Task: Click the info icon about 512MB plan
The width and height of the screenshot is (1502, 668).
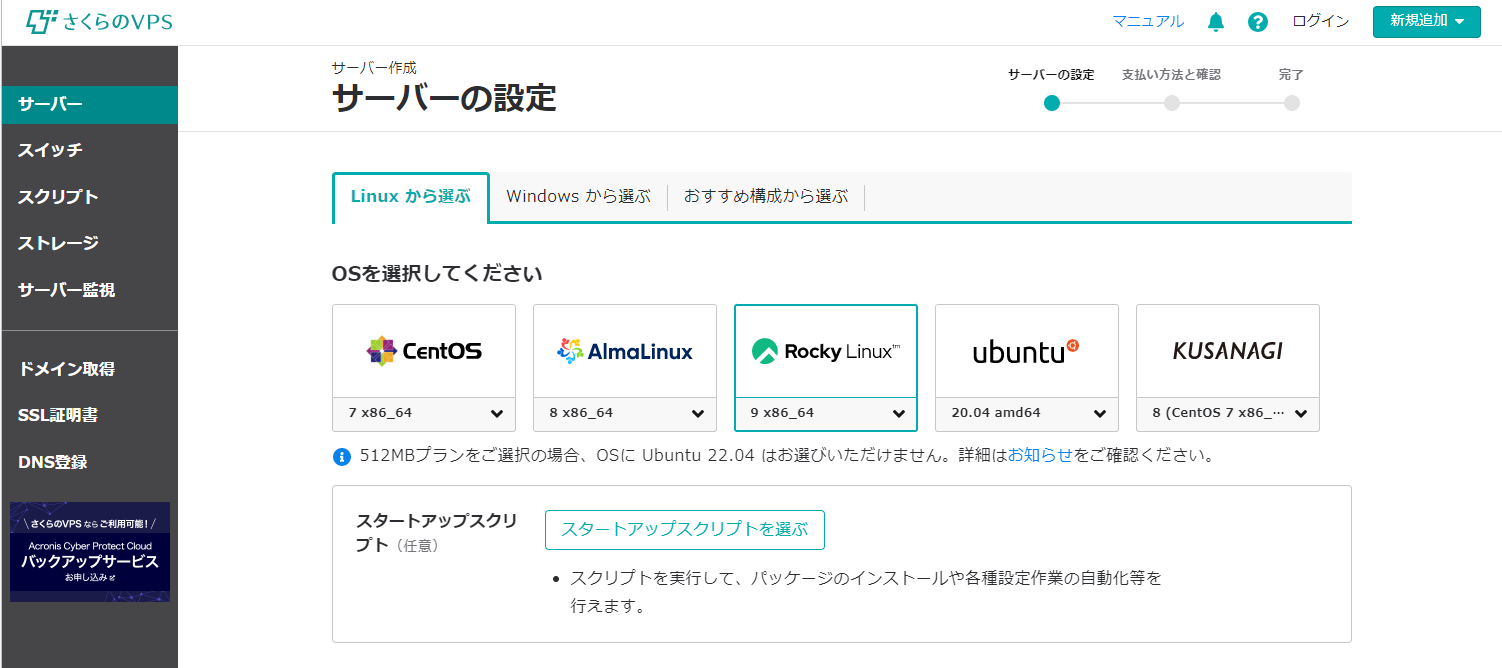Action: coord(340,456)
